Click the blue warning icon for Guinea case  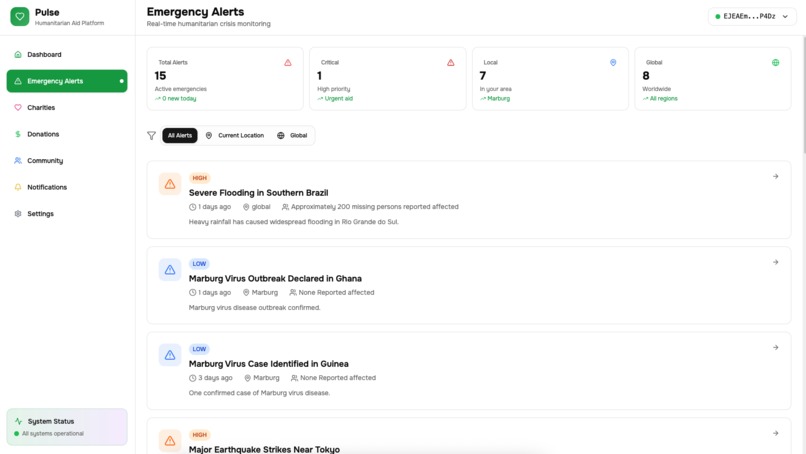point(170,355)
